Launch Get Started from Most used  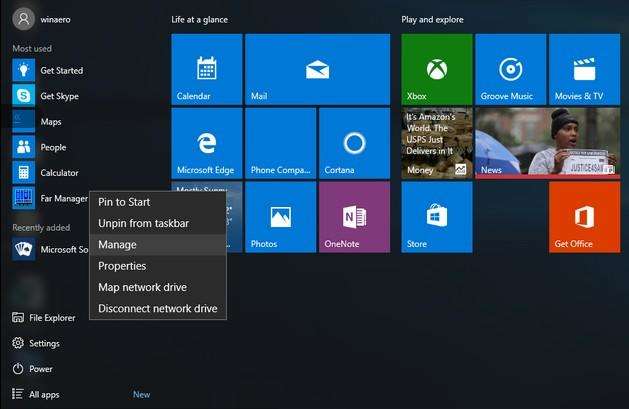(48, 70)
